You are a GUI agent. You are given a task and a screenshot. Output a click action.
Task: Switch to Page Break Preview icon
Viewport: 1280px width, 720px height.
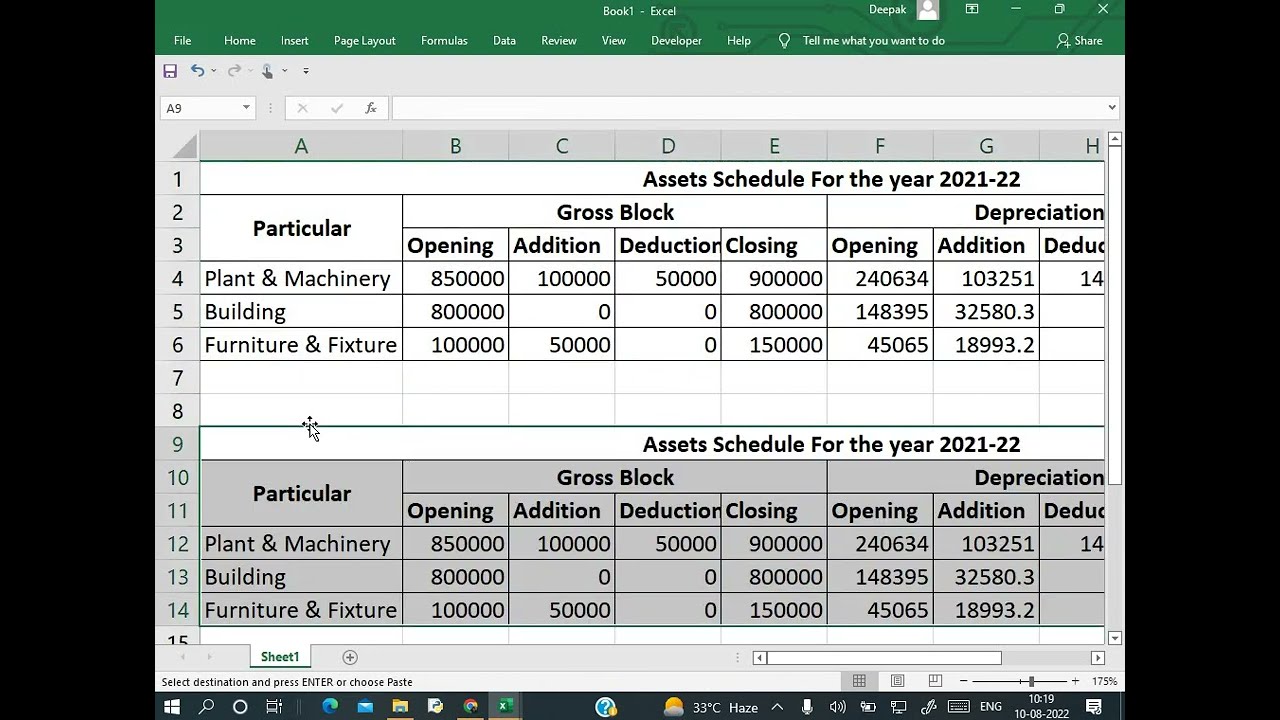click(x=935, y=681)
